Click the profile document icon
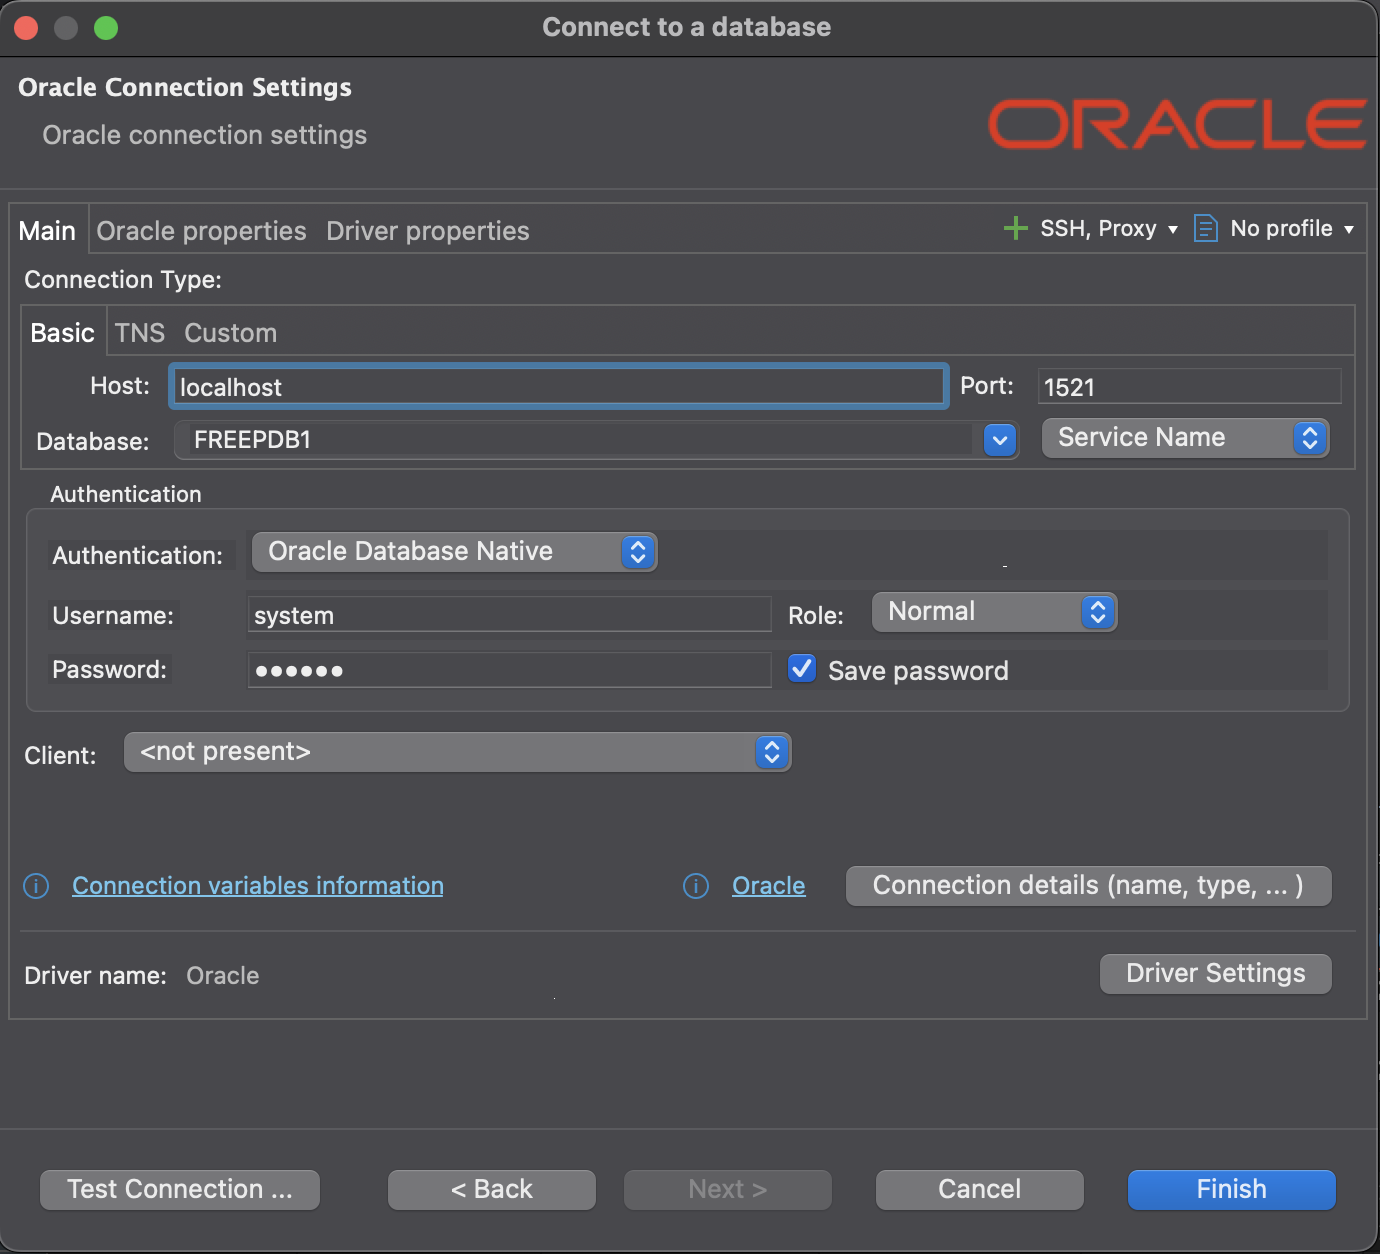 pos(1206,228)
